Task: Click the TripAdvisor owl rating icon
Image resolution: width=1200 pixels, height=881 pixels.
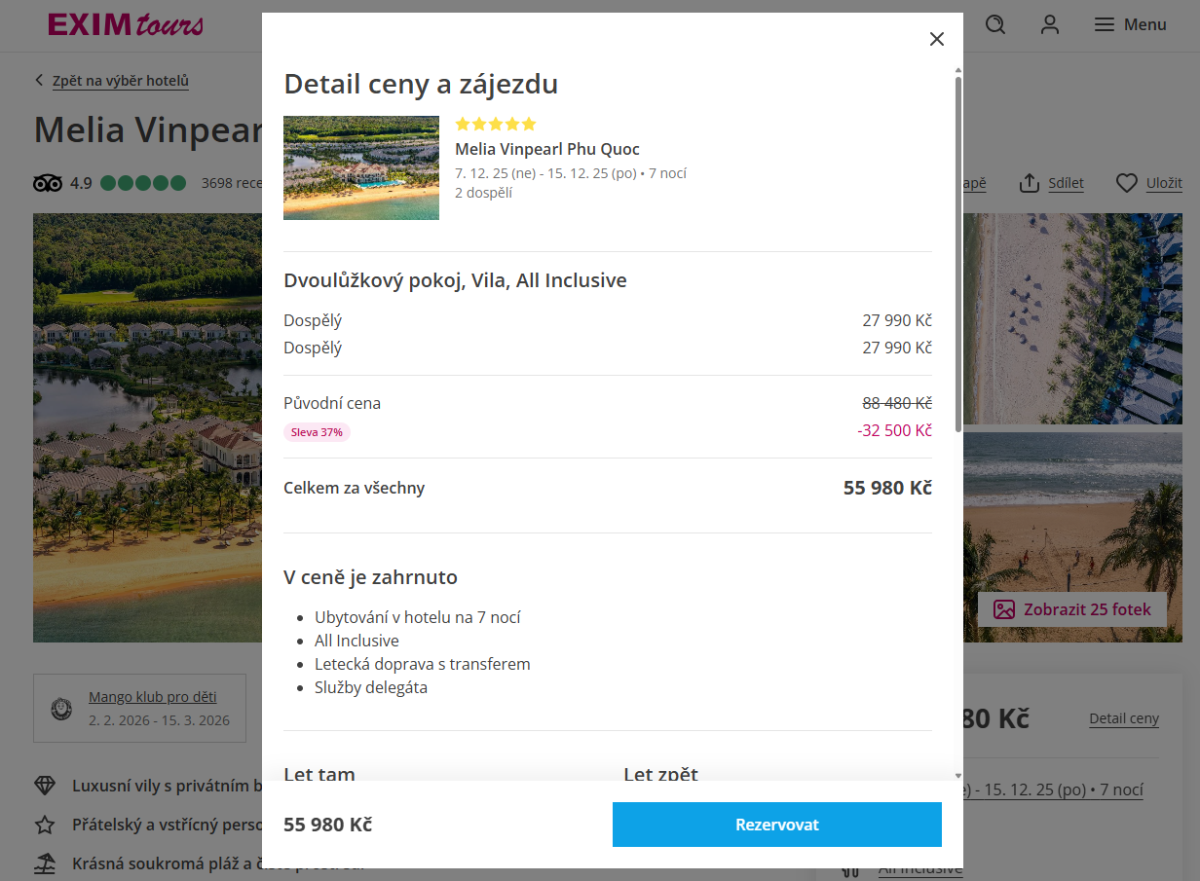Action: click(x=48, y=183)
